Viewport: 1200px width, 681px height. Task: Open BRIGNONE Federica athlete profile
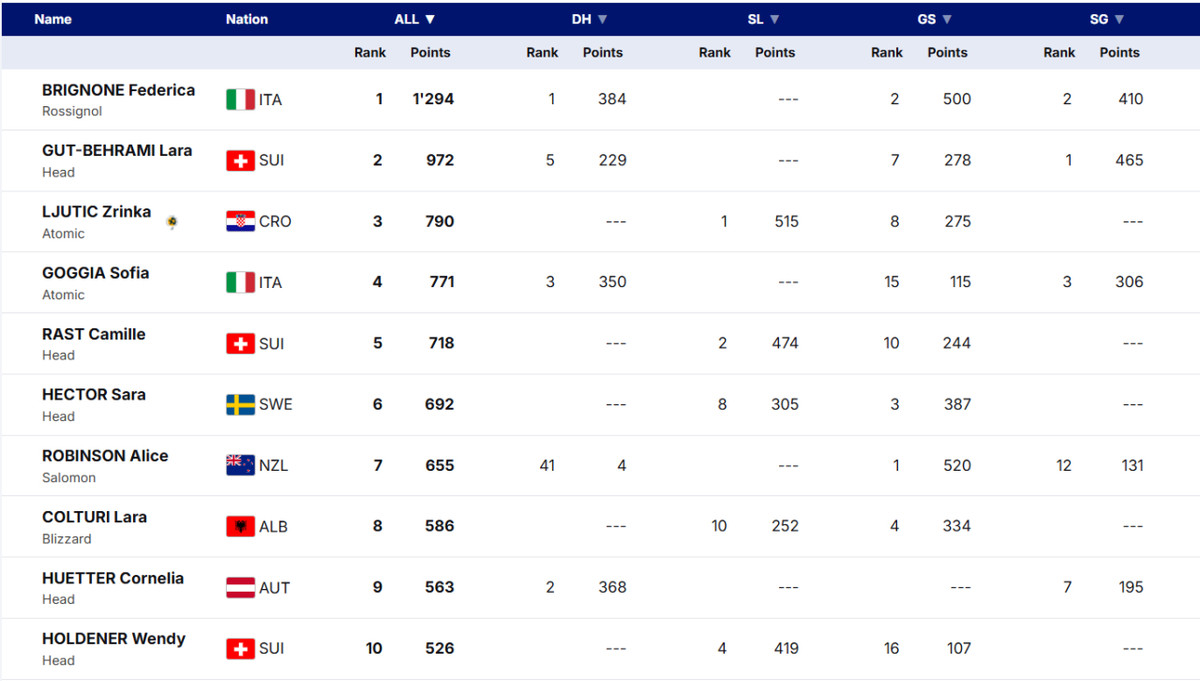tap(118, 90)
